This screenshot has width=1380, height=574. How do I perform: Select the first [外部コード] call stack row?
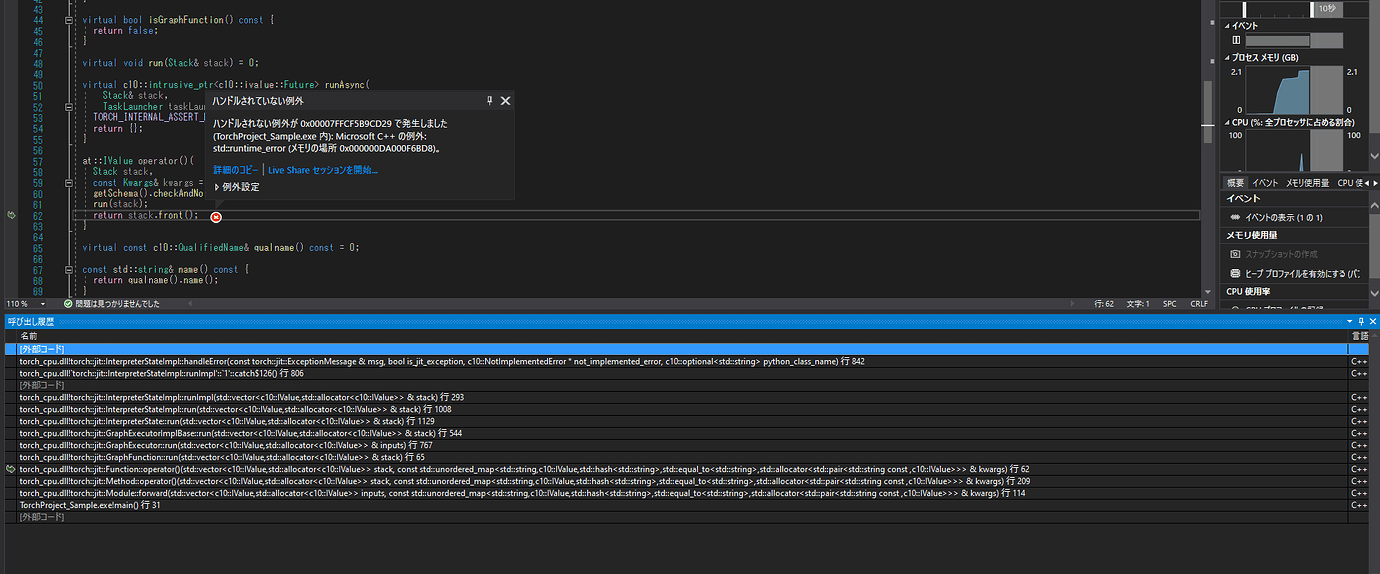click(686, 349)
